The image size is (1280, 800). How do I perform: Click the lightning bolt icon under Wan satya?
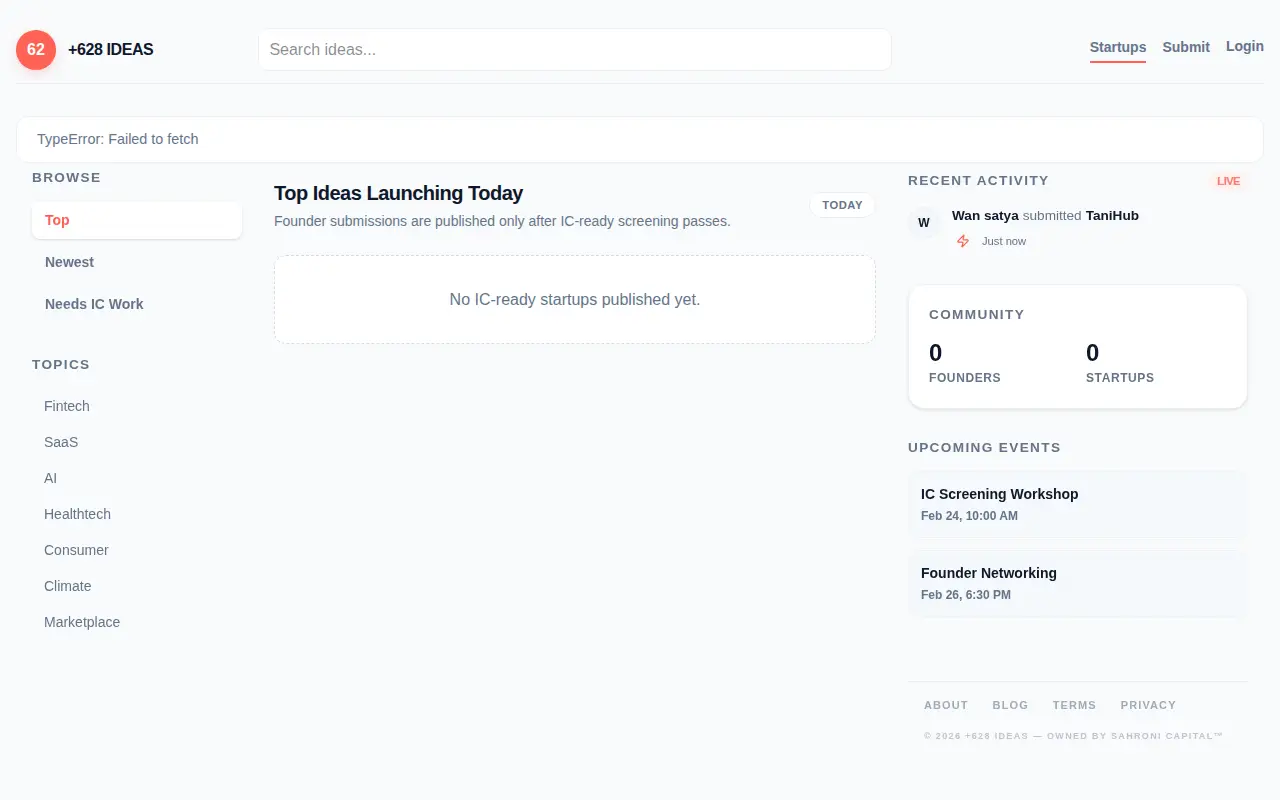pos(963,241)
